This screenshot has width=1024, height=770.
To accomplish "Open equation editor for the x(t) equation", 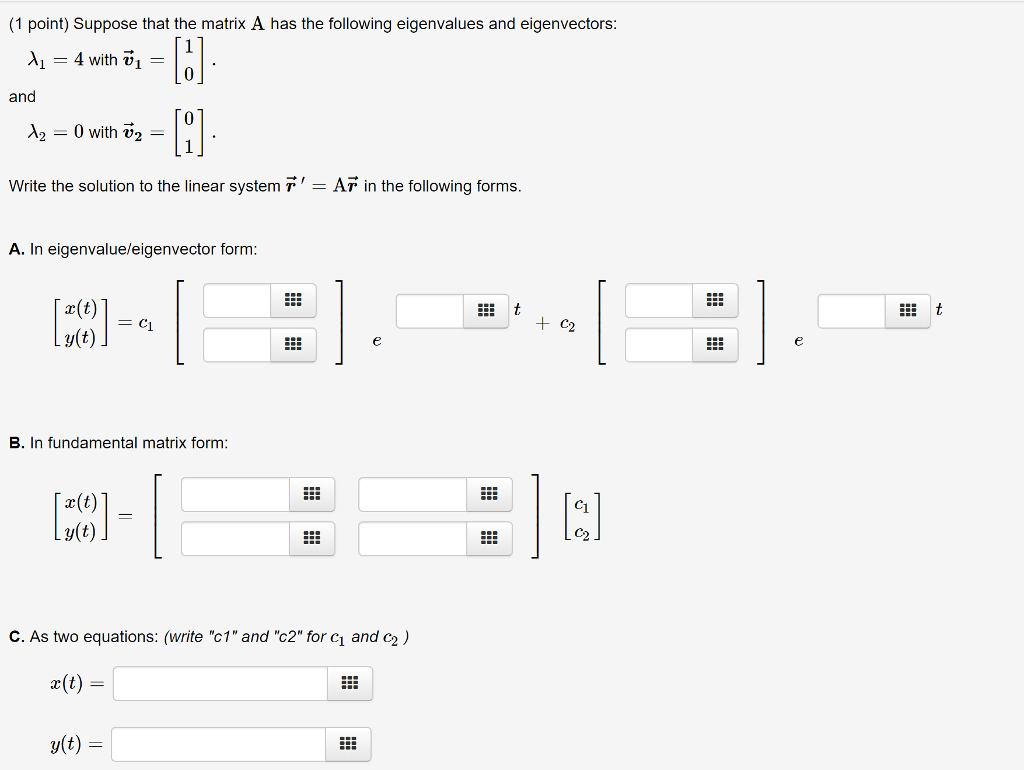I will pos(349,683).
